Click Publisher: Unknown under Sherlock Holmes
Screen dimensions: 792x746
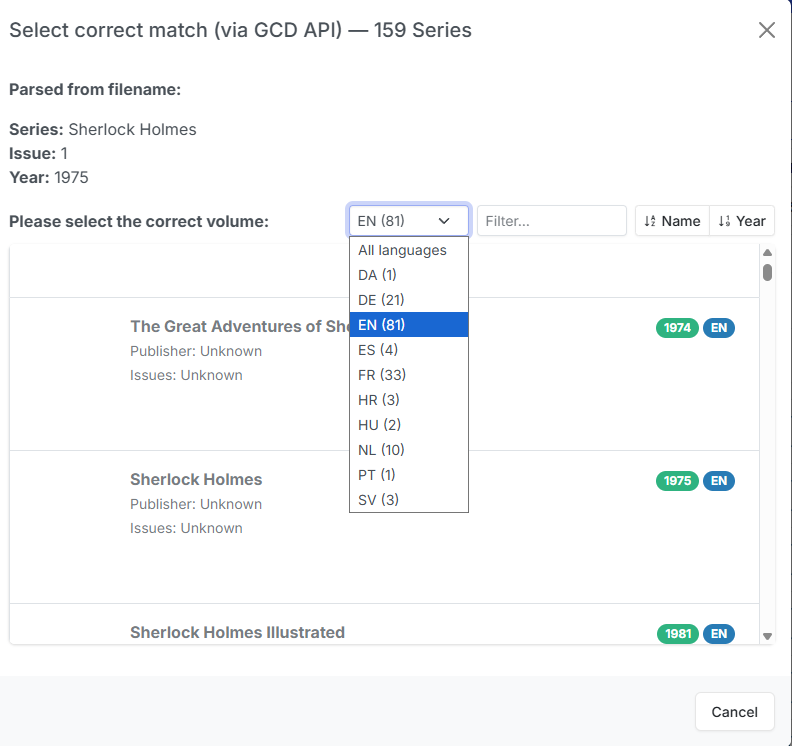pos(196,504)
